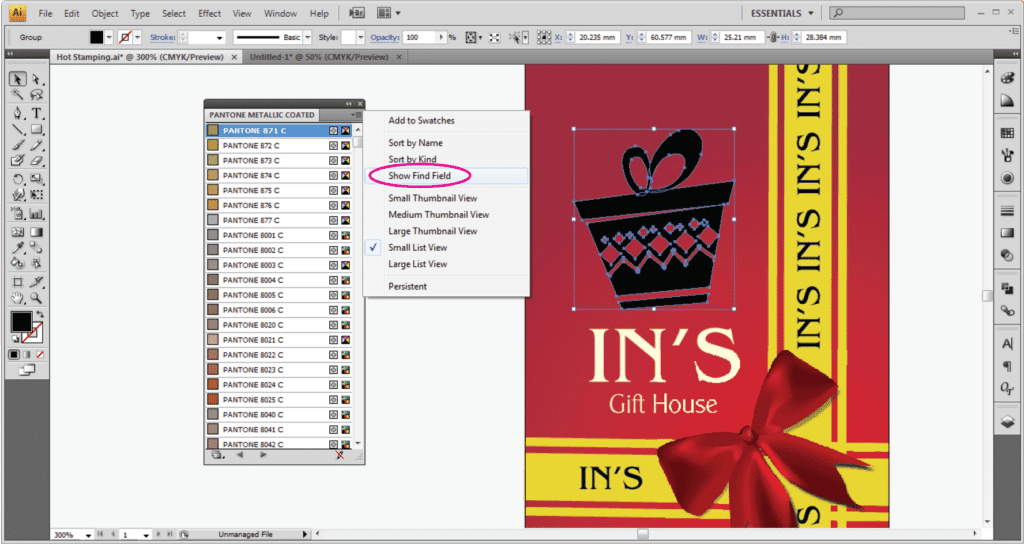Select the Type tool

pos(37,113)
